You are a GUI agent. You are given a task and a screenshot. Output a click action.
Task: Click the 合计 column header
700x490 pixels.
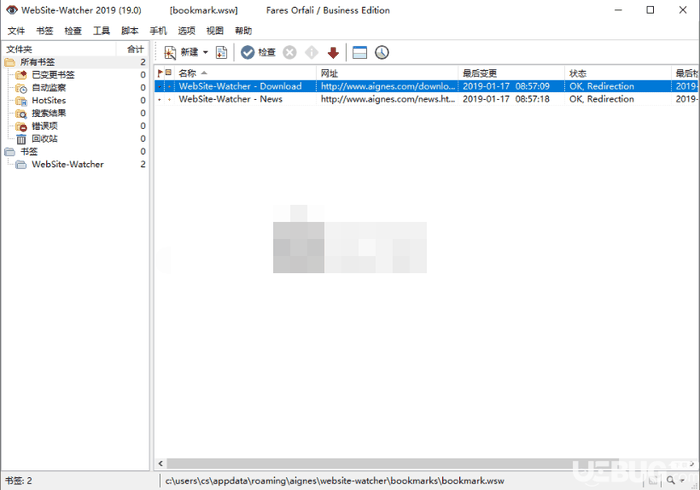pyautogui.click(x=133, y=49)
